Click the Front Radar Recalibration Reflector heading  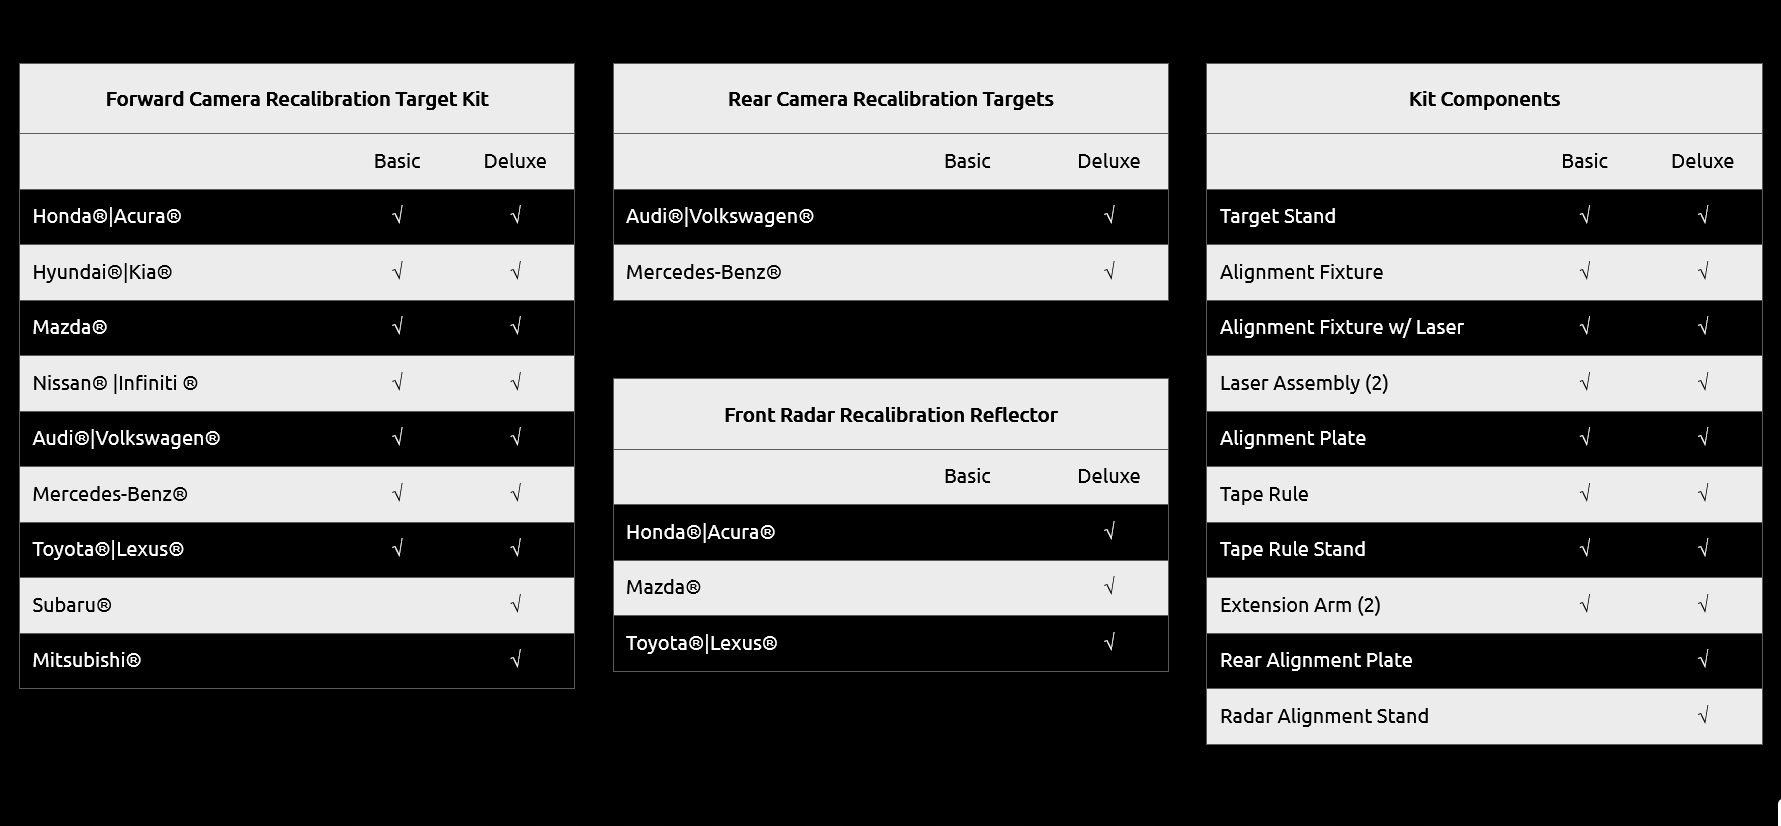[890, 415]
